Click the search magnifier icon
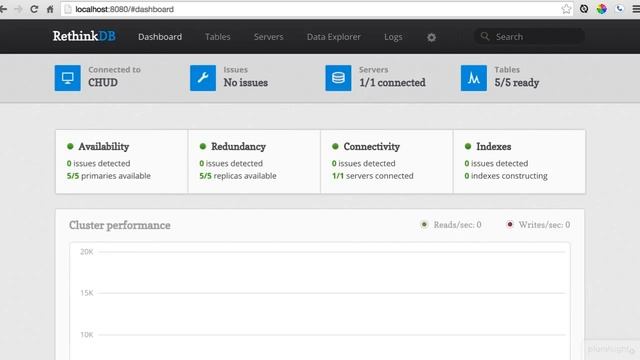The image size is (640, 360). (484, 36)
